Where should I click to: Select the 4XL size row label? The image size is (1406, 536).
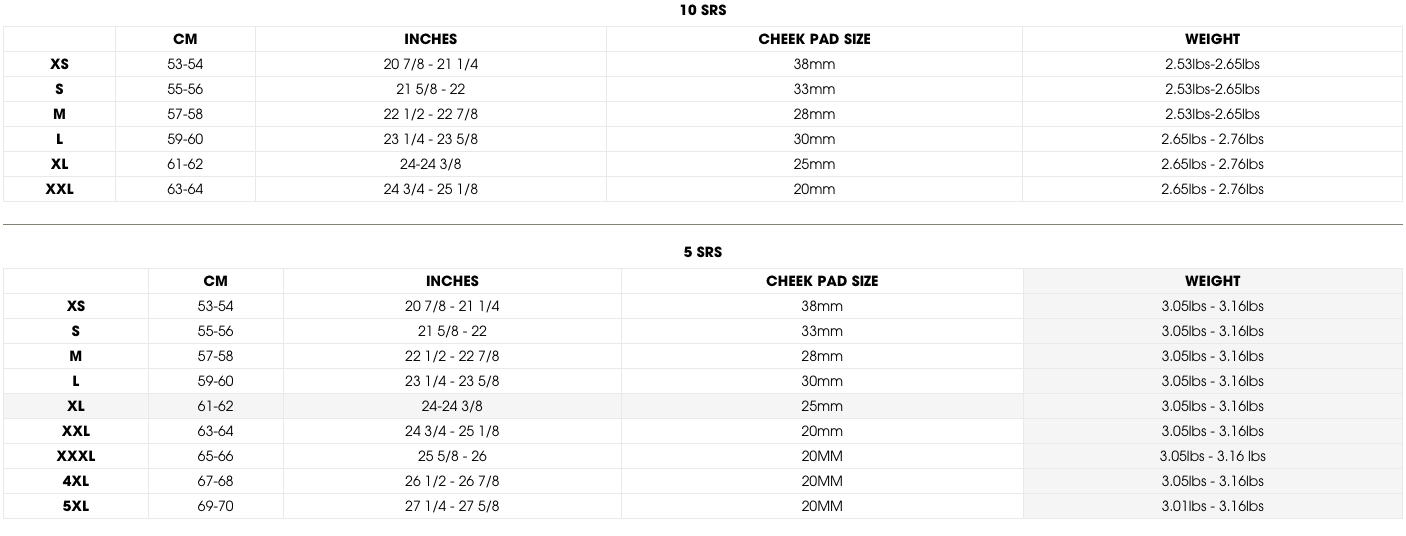(x=76, y=481)
